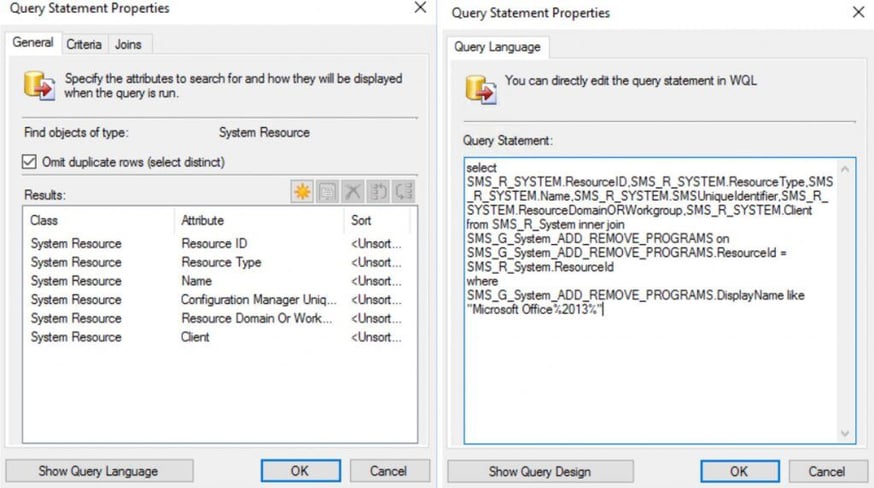Click Cancel in the right dialog

[x=827, y=471]
